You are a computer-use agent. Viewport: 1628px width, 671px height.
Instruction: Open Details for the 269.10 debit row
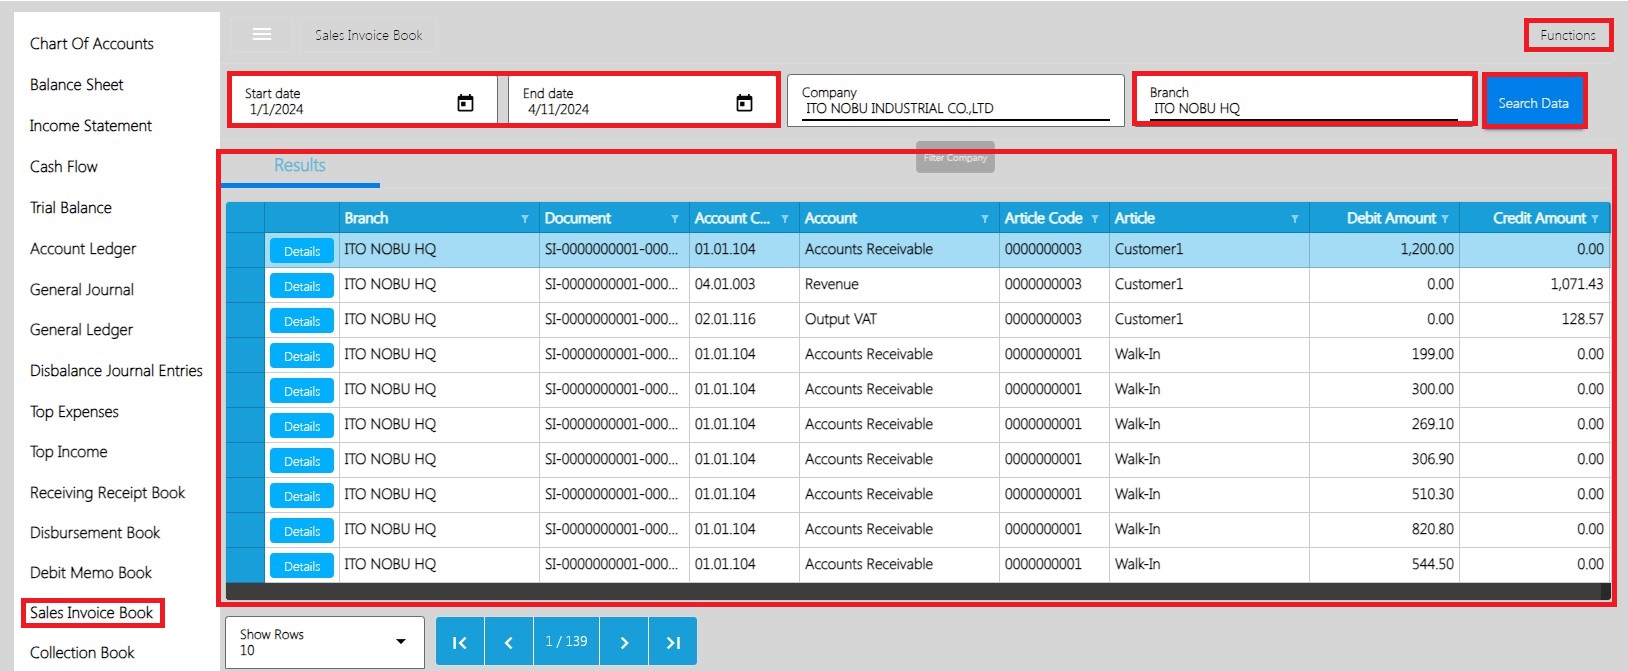coord(302,426)
